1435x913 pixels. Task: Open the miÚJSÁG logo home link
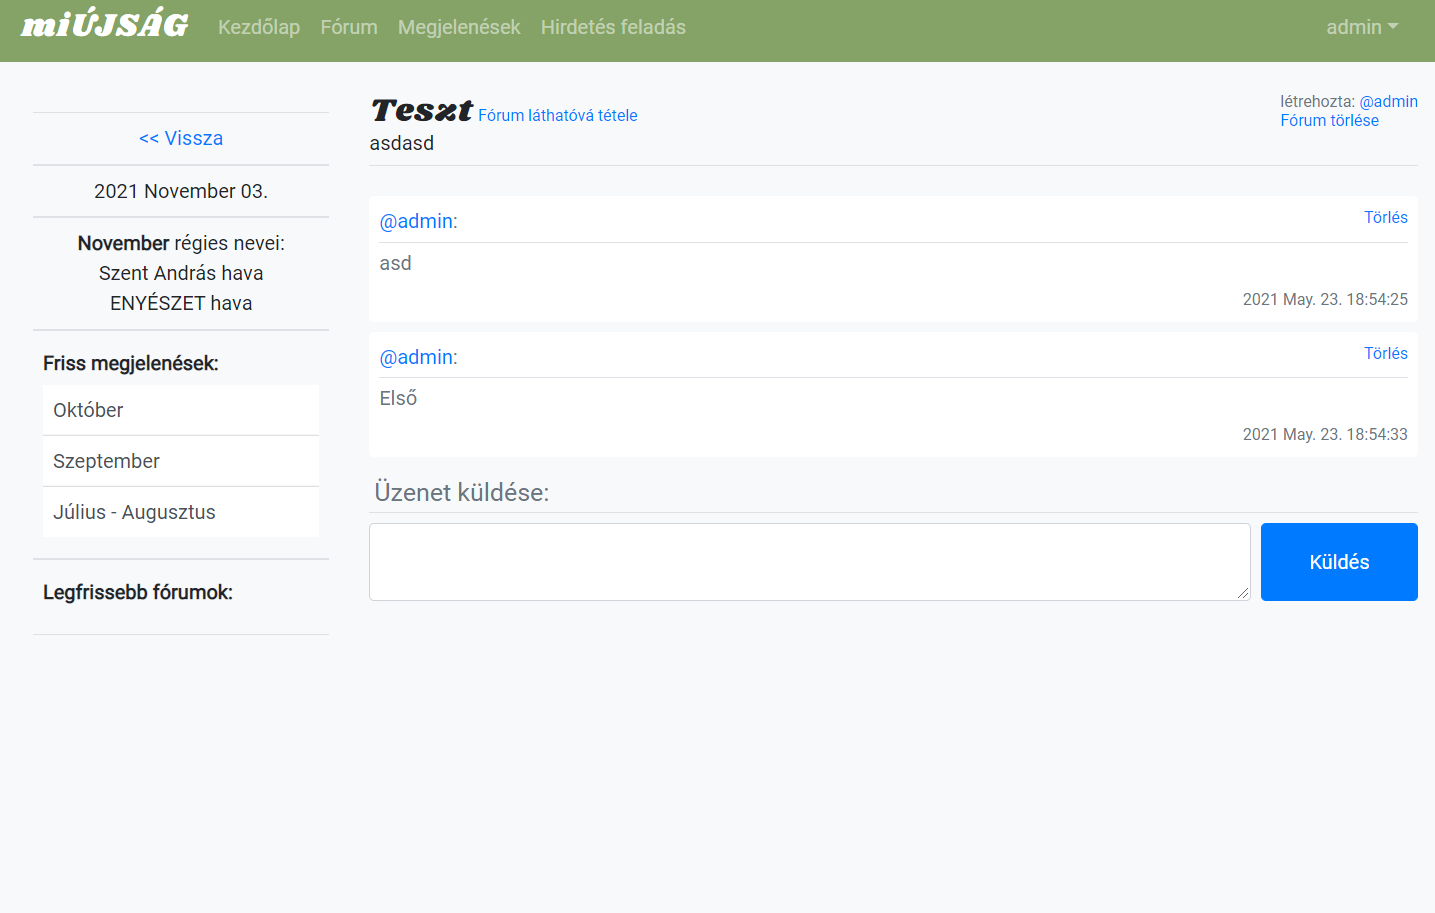105,26
